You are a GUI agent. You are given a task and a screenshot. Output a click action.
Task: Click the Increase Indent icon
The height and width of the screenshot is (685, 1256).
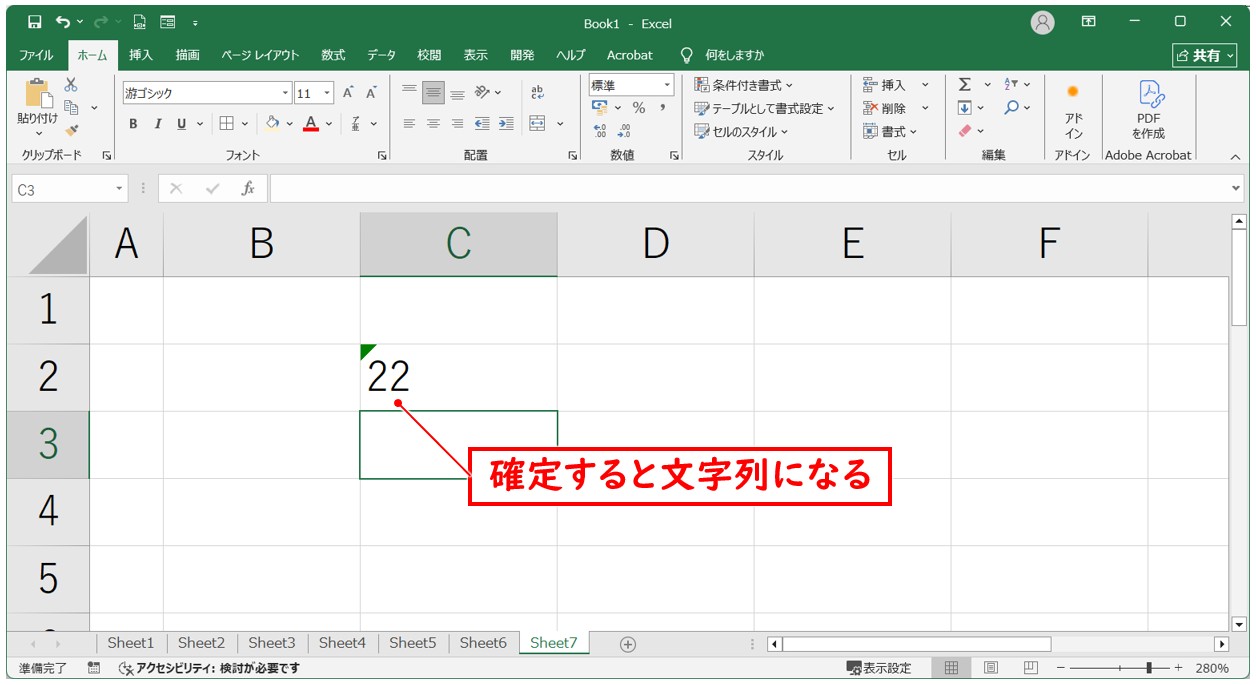506,124
